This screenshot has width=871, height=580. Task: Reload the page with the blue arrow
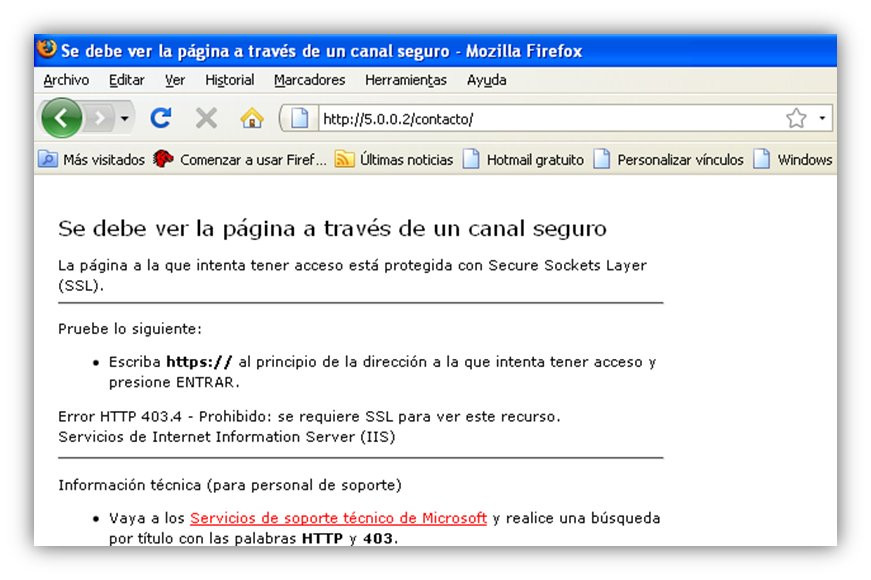click(161, 118)
